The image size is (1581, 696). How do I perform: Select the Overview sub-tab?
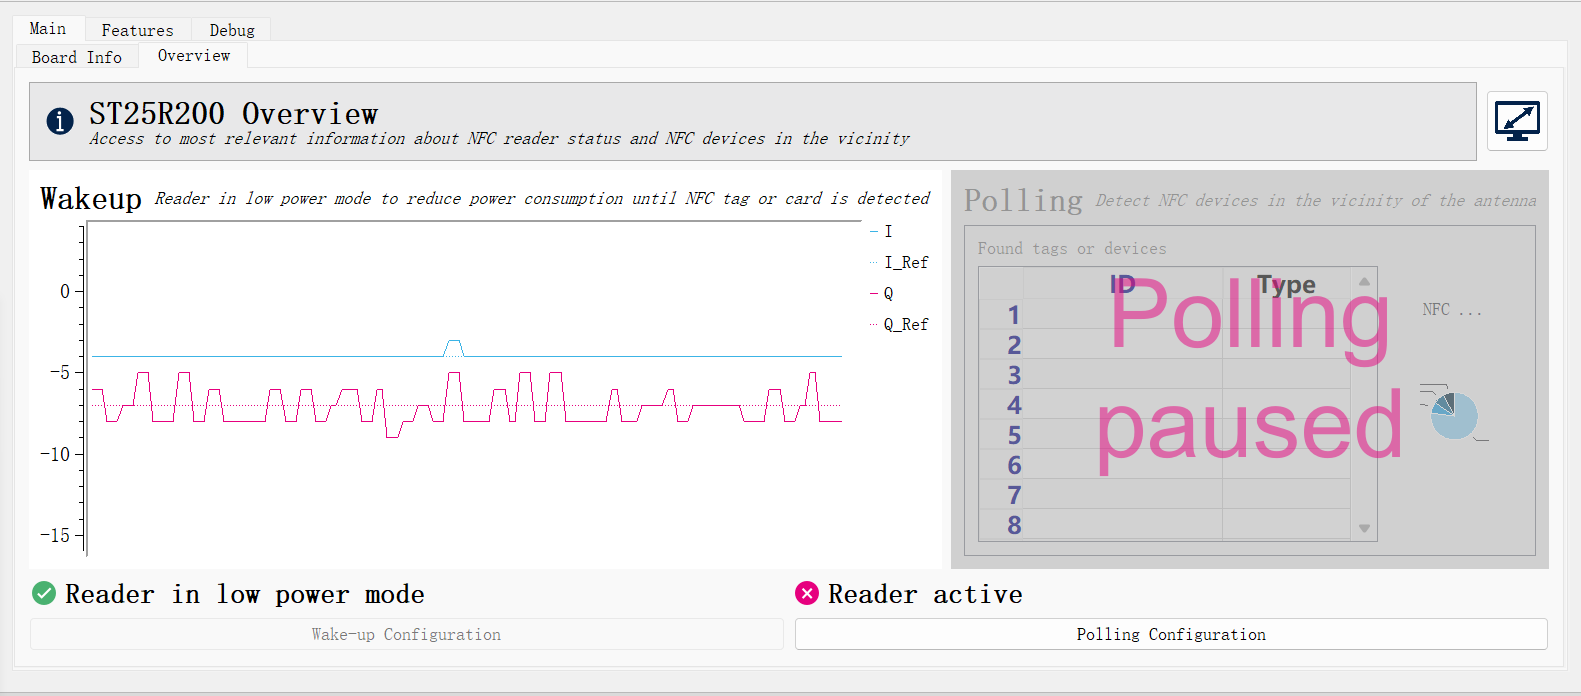click(x=194, y=56)
